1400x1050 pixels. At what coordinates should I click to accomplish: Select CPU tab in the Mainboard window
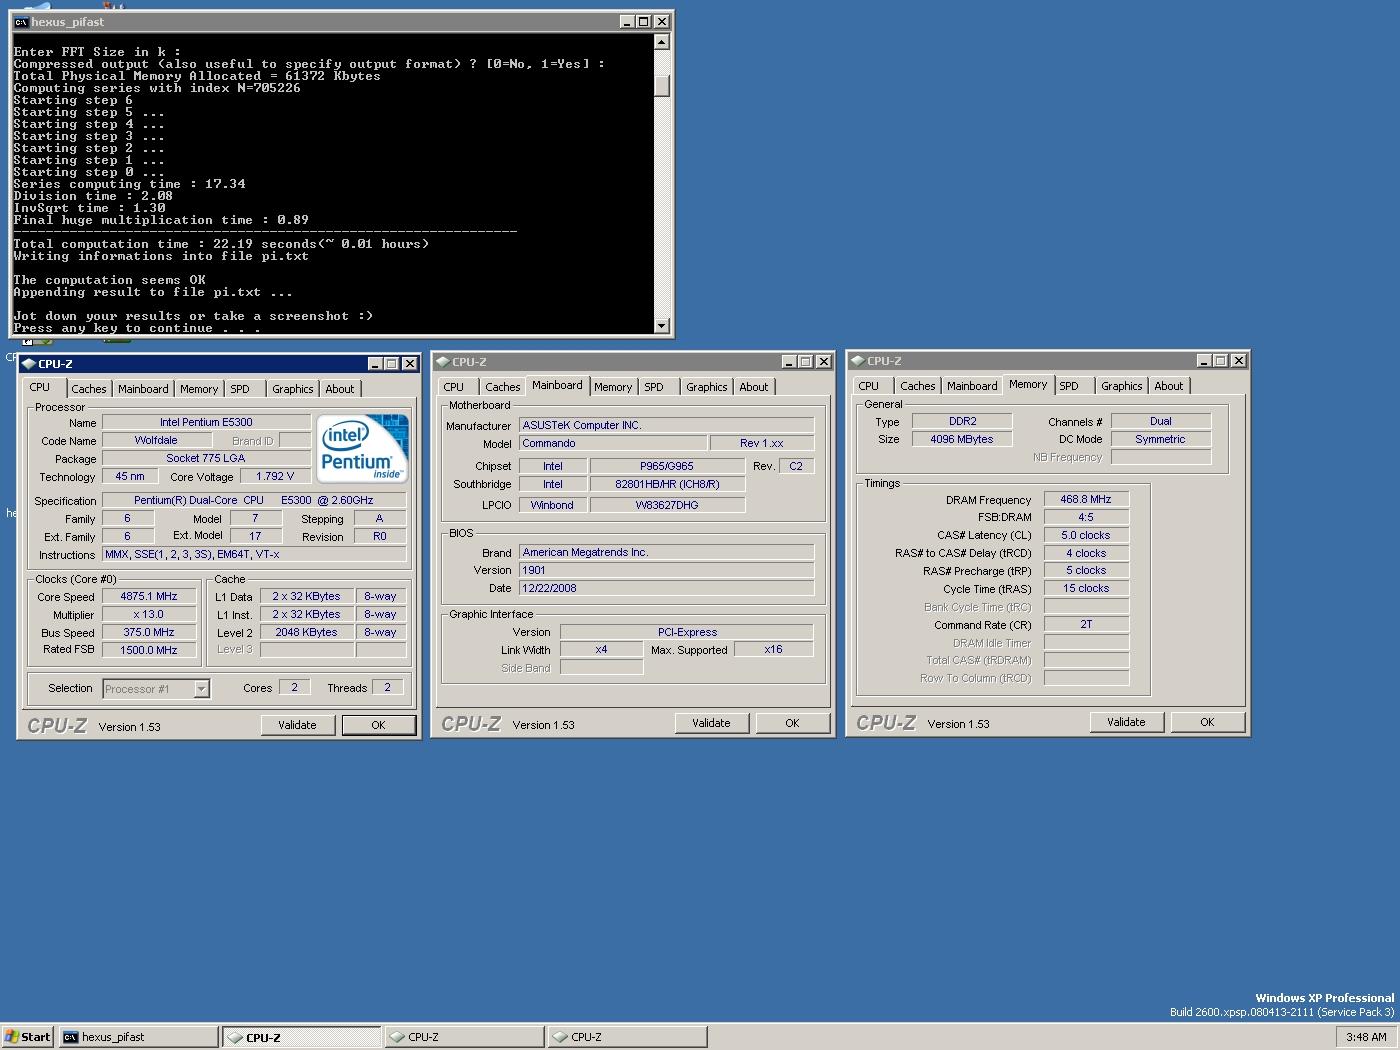(x=453, y=387)
